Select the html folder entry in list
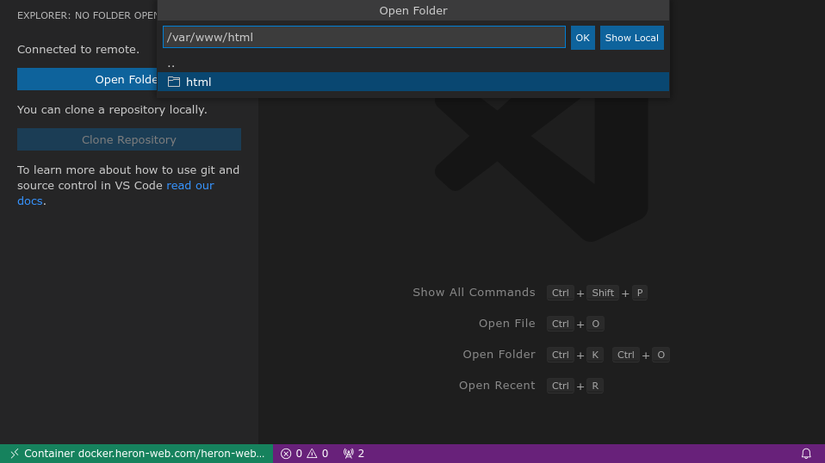Viewport: 825px width, 463px height. [198, 82]
